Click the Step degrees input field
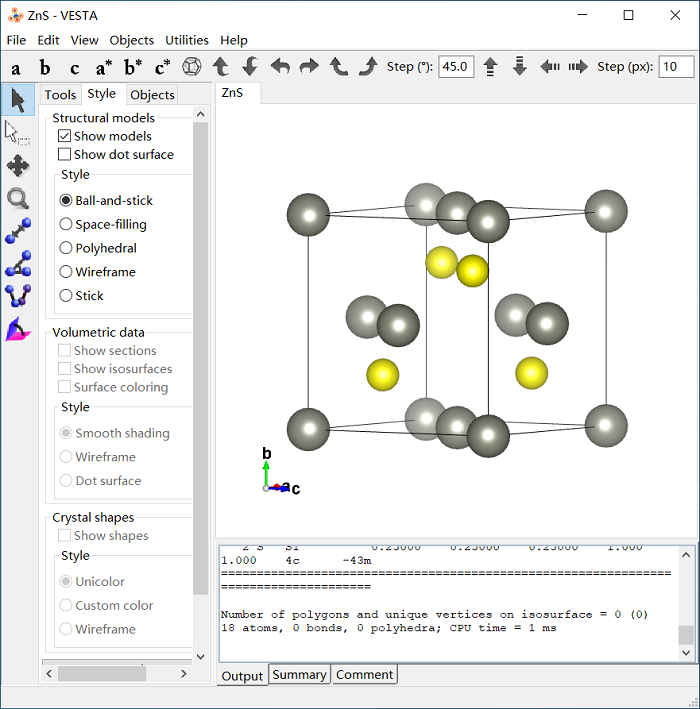The width and height of the screenshot is (700, 709). (x=456, y=67)
